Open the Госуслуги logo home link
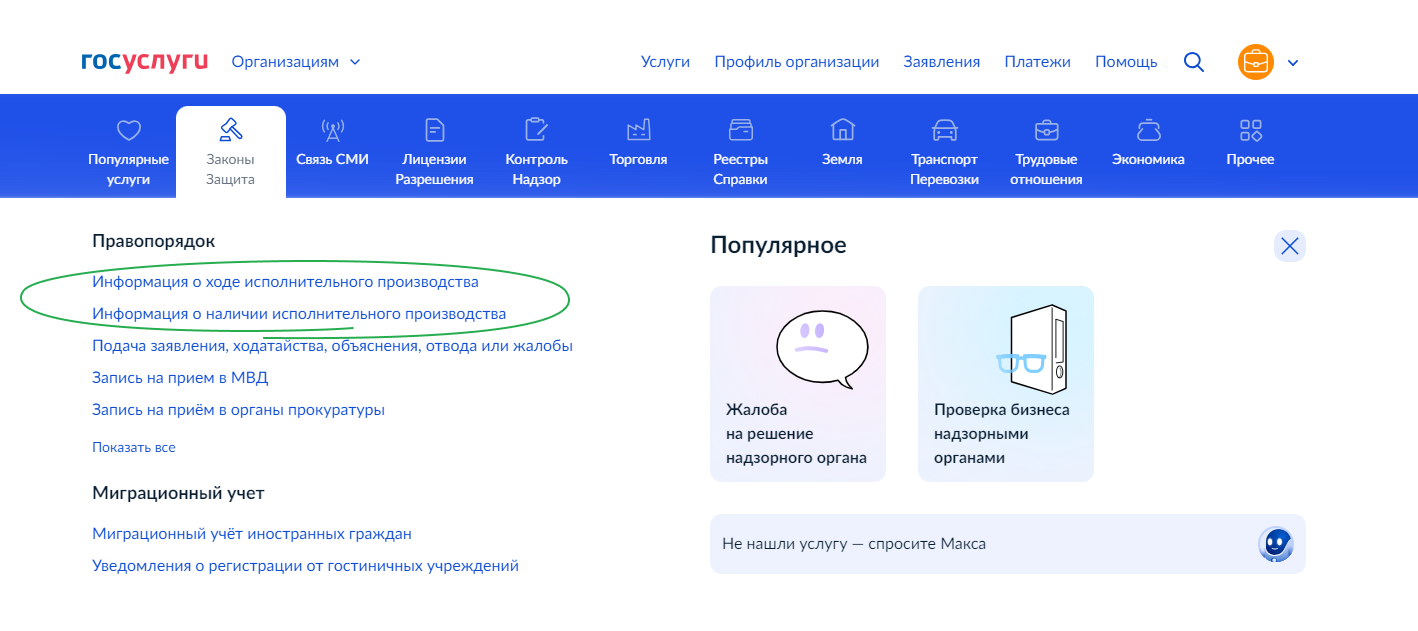1418x631 pixels. [x=145, y=61]
